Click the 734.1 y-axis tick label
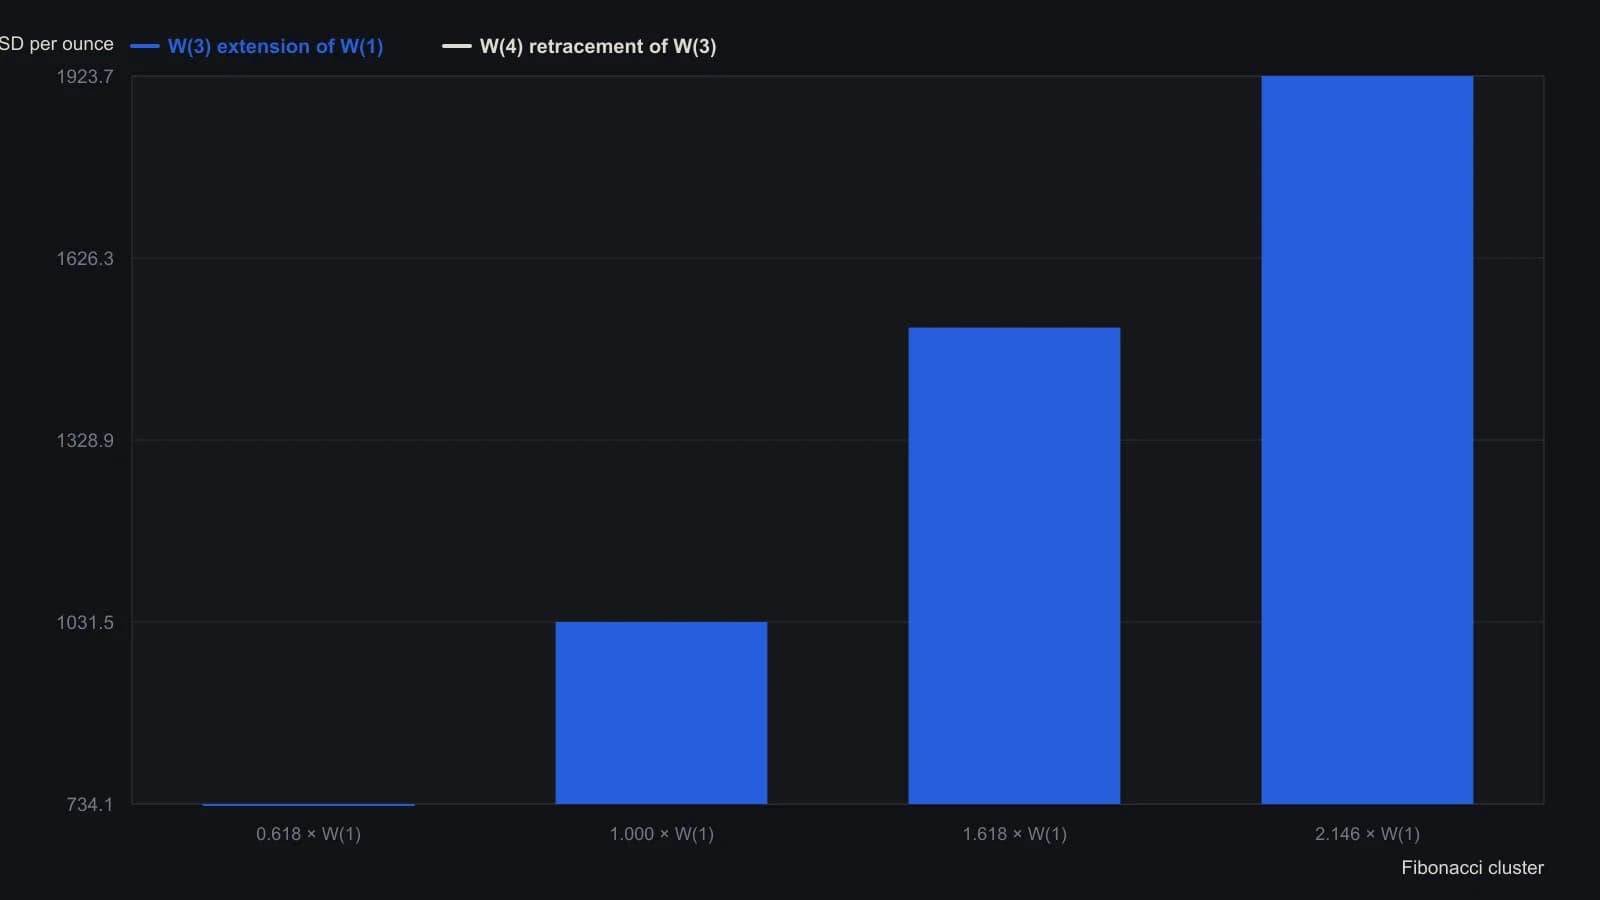The image size is (1600, 900). pos(90,805)
